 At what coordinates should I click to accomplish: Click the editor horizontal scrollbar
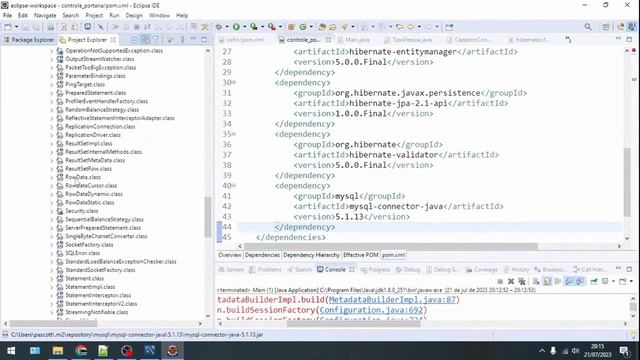pos(391,246)
